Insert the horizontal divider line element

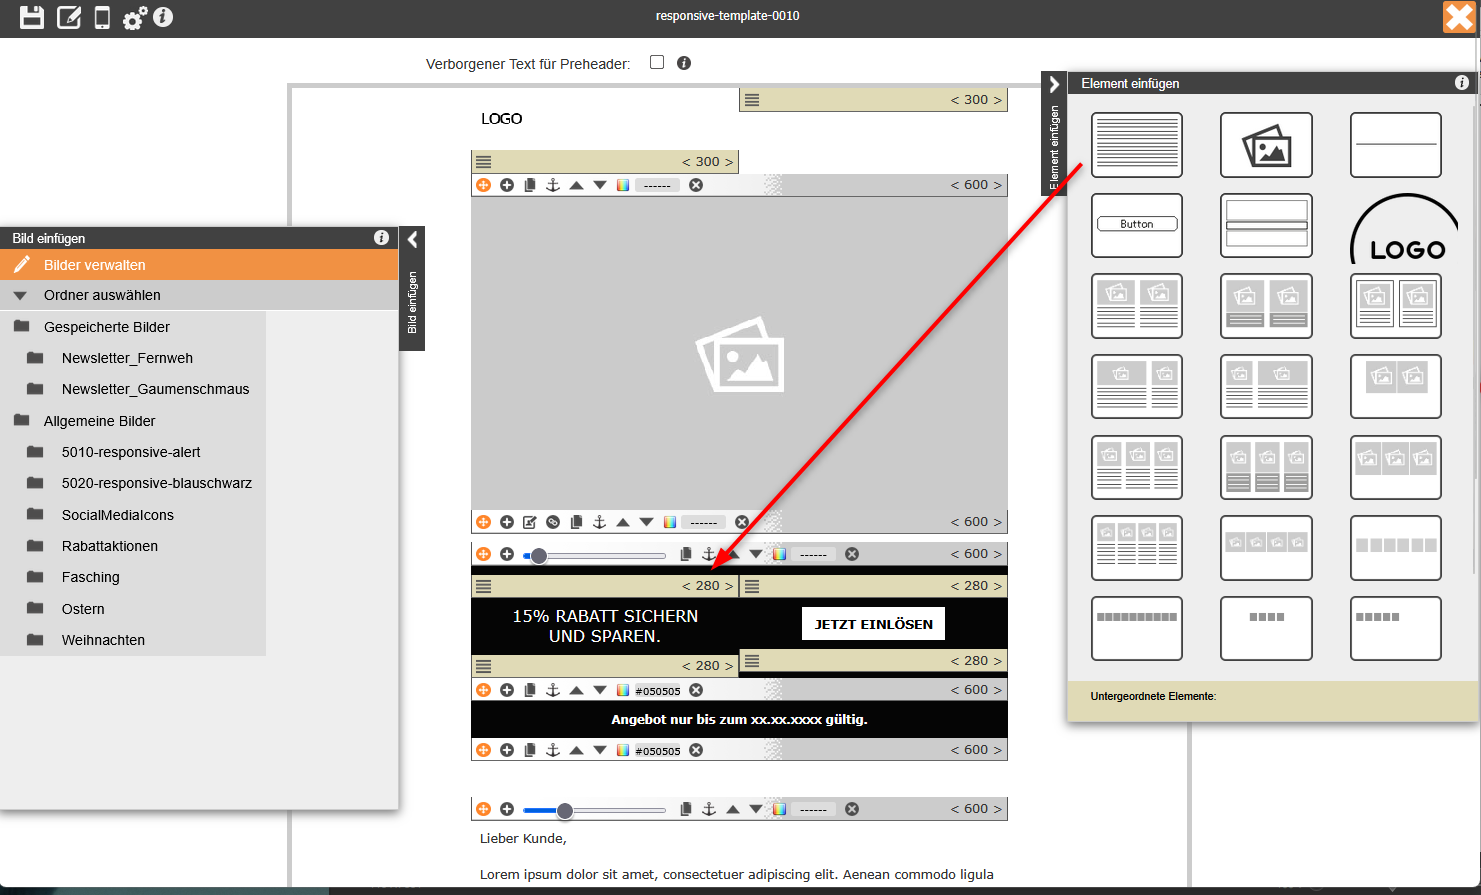(x=1395, y=145)
